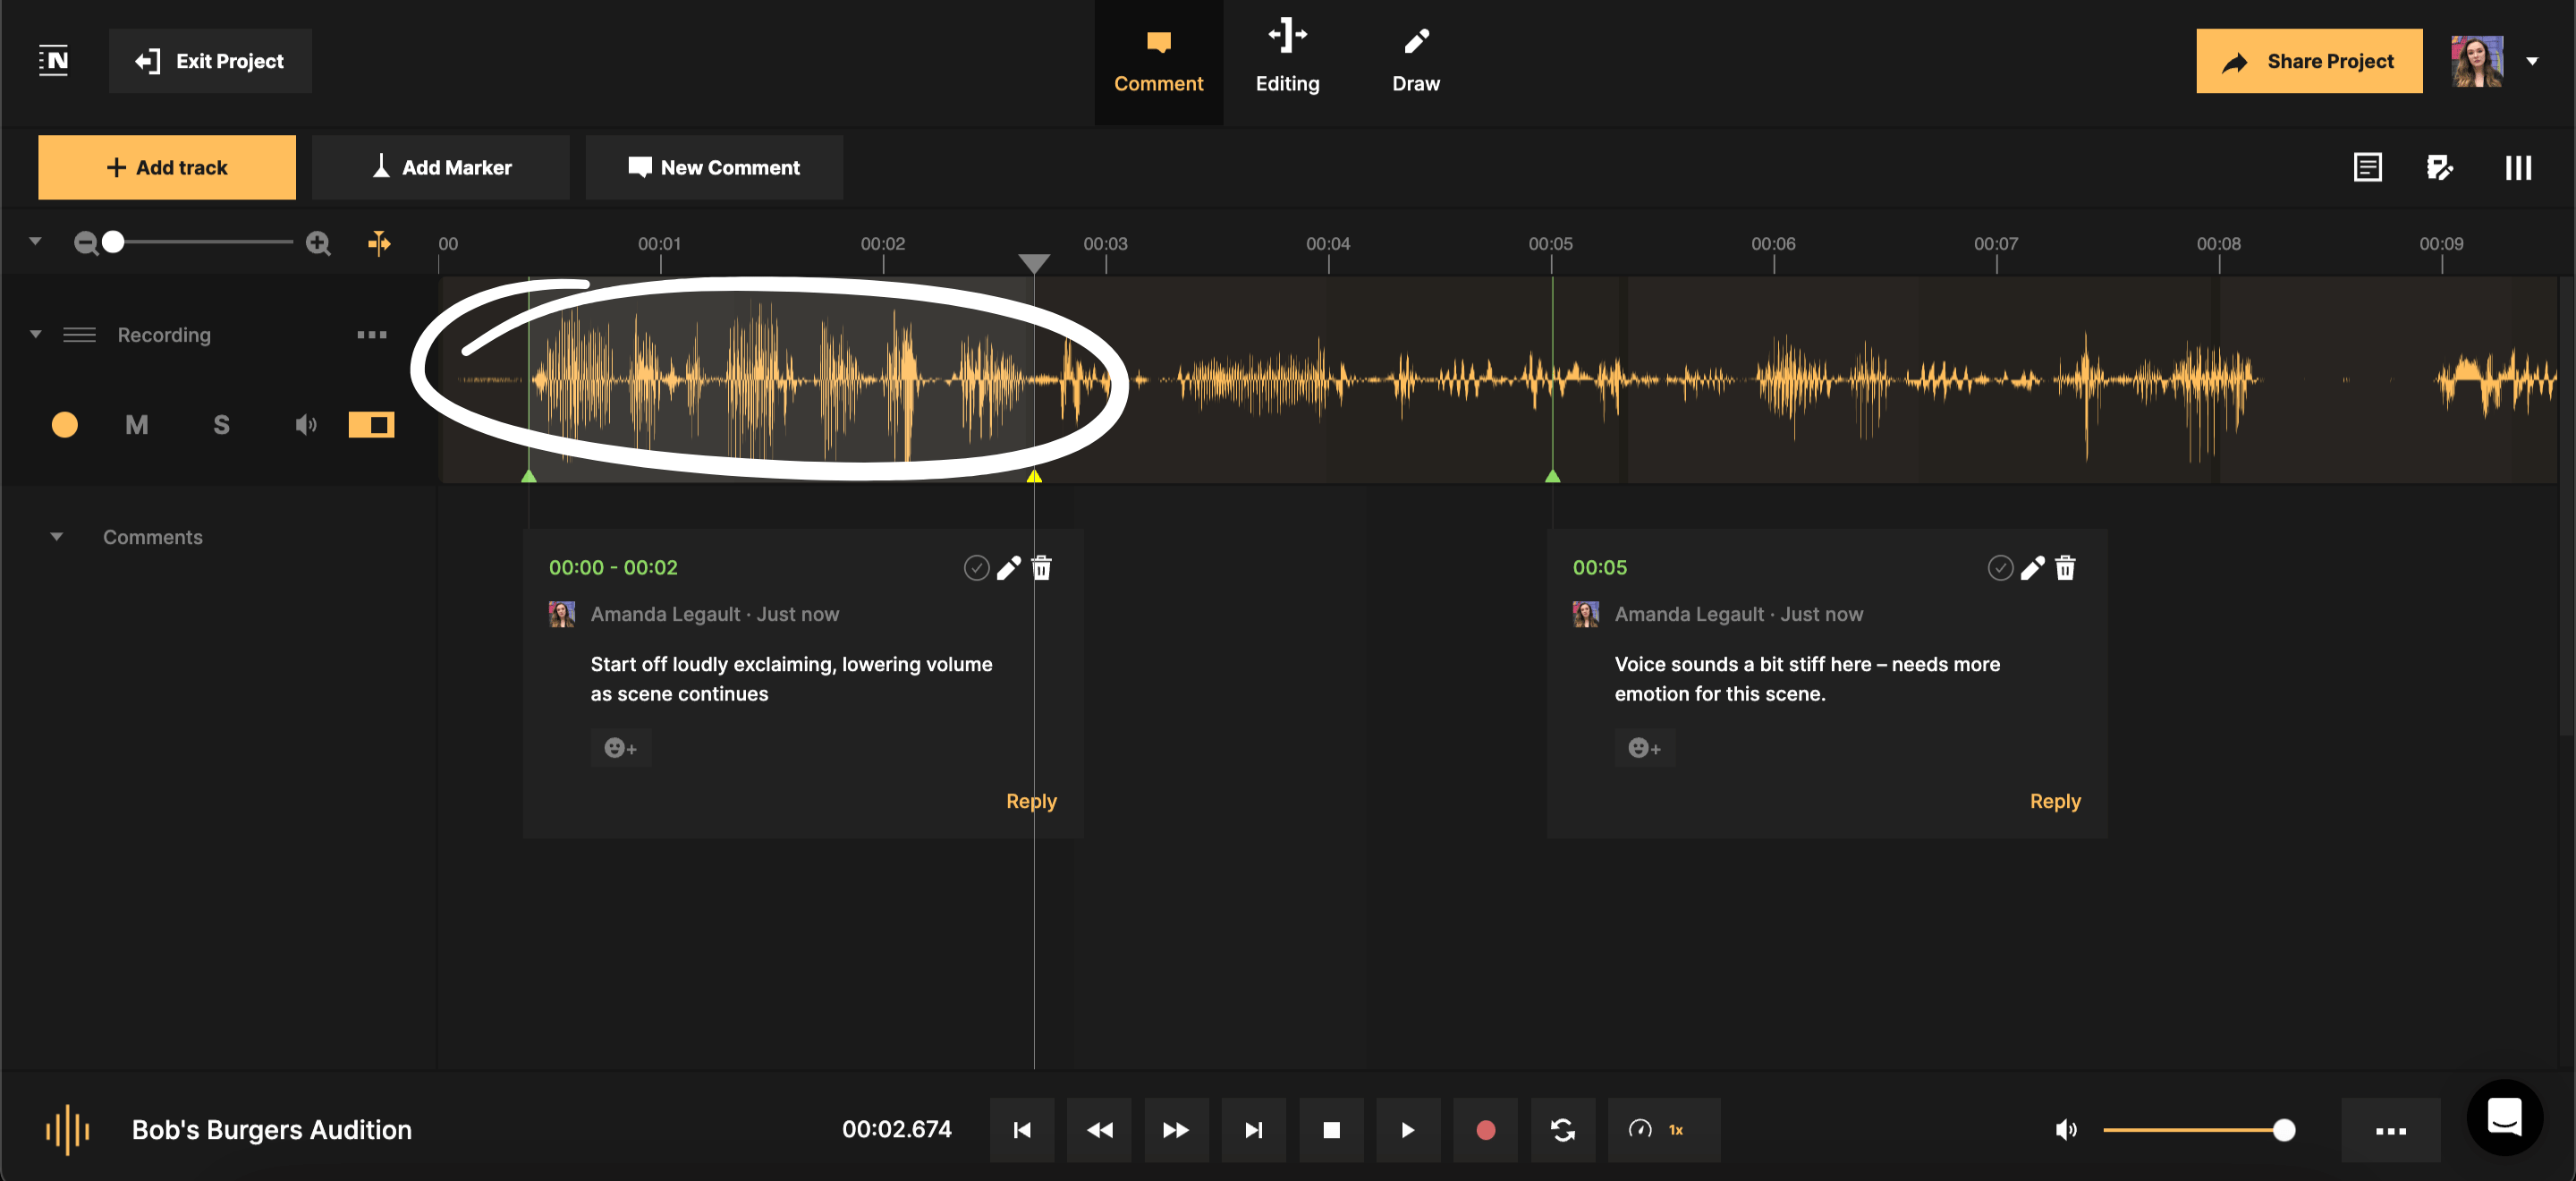This screenshot has height=1181, width=2576.
Task: Zoom in using the magnifier plus icon
Action: coord(317,242)
